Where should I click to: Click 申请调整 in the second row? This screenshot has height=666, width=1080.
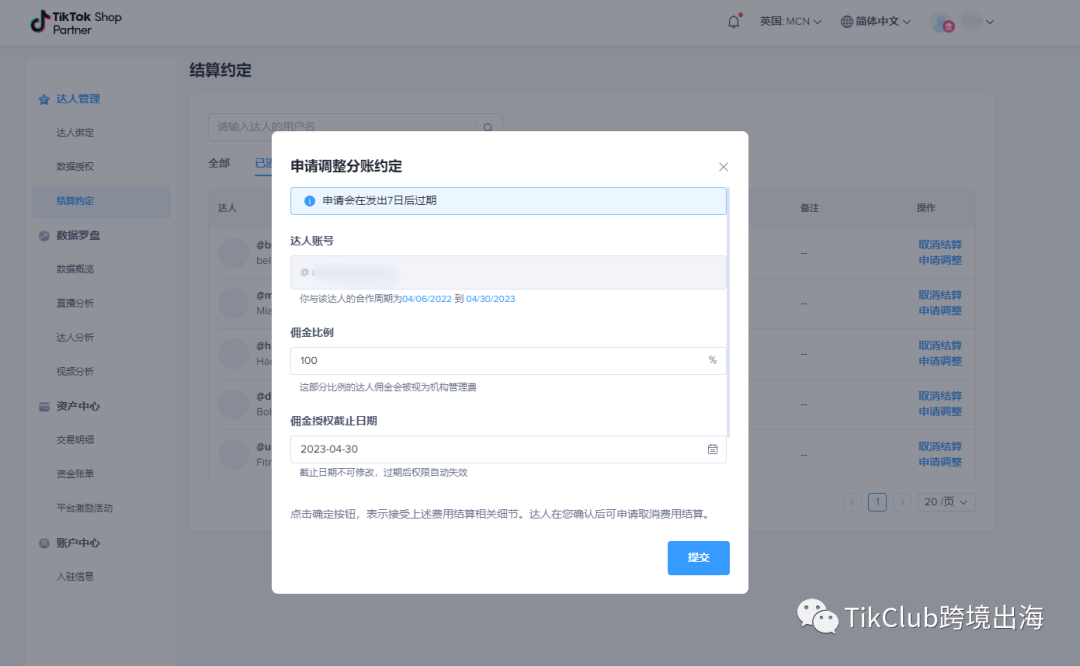coord(939,311)
